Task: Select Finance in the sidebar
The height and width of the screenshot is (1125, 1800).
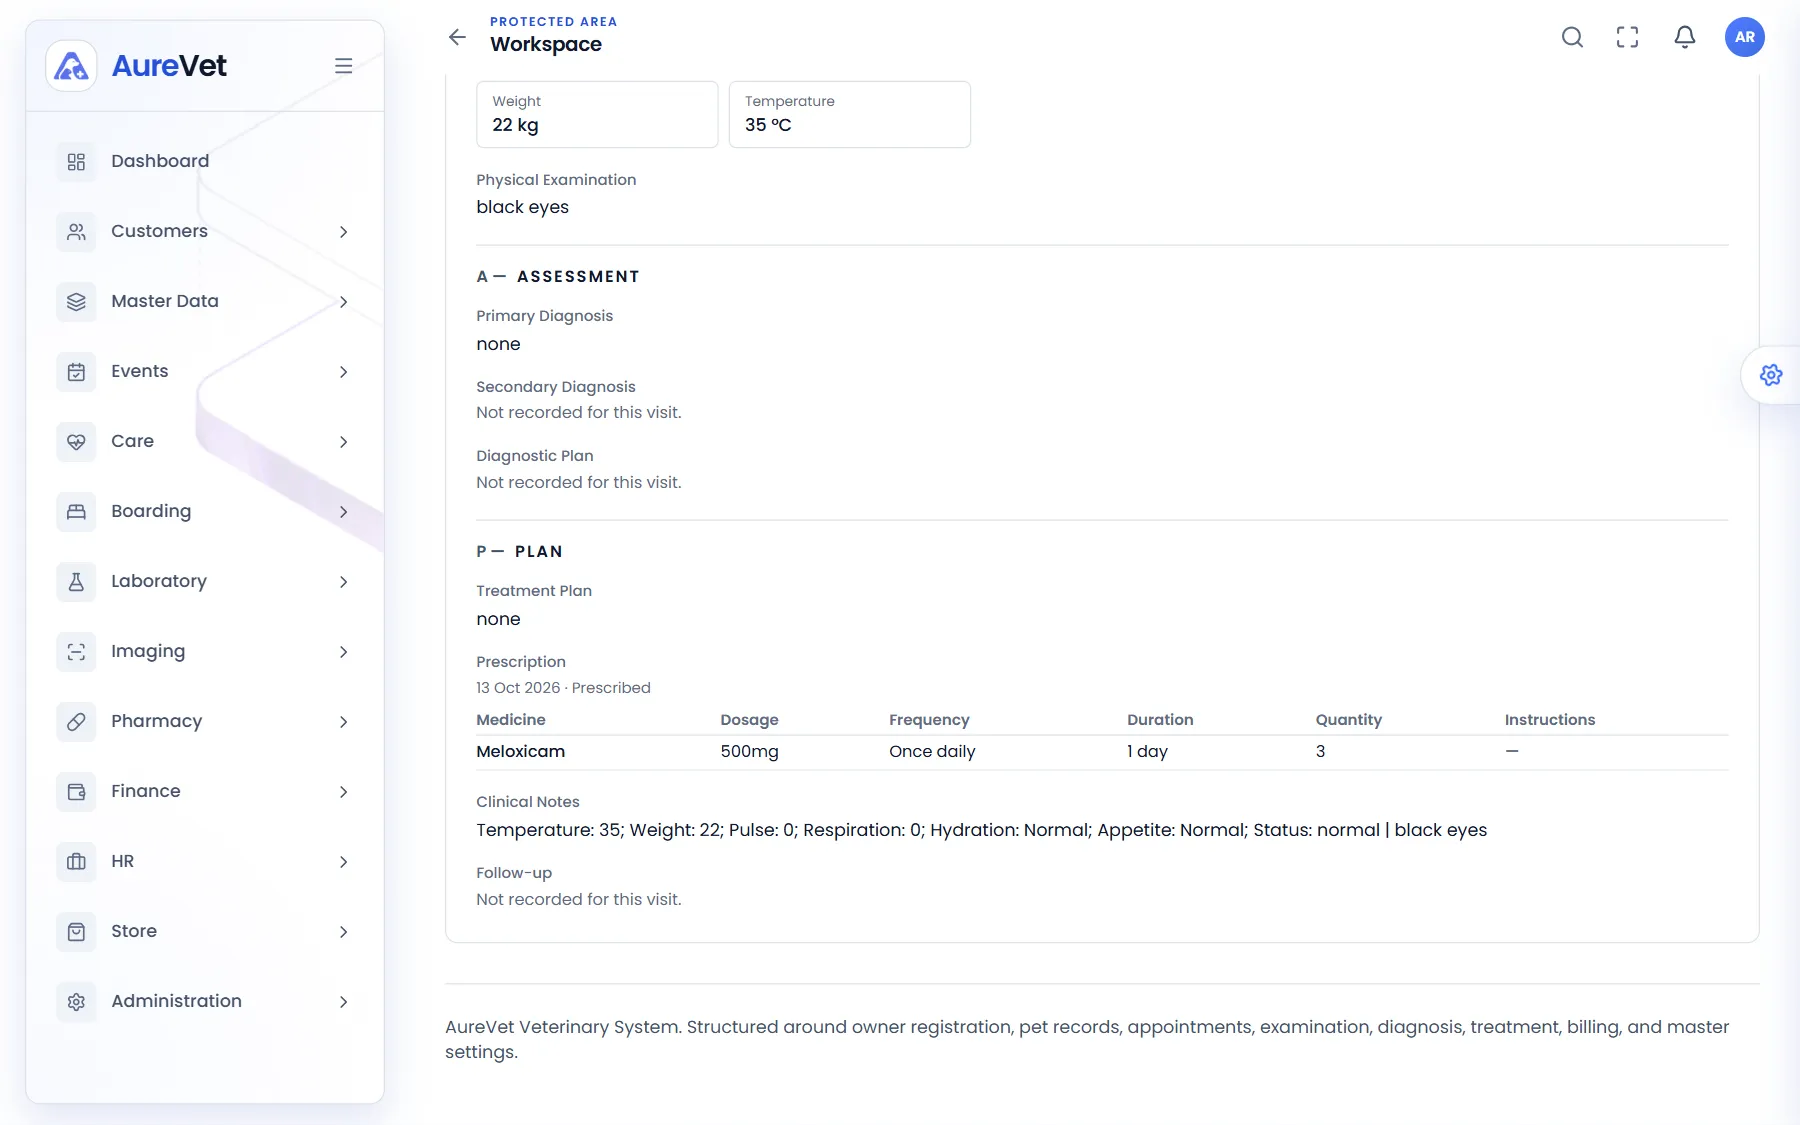Action: (205, 792)
